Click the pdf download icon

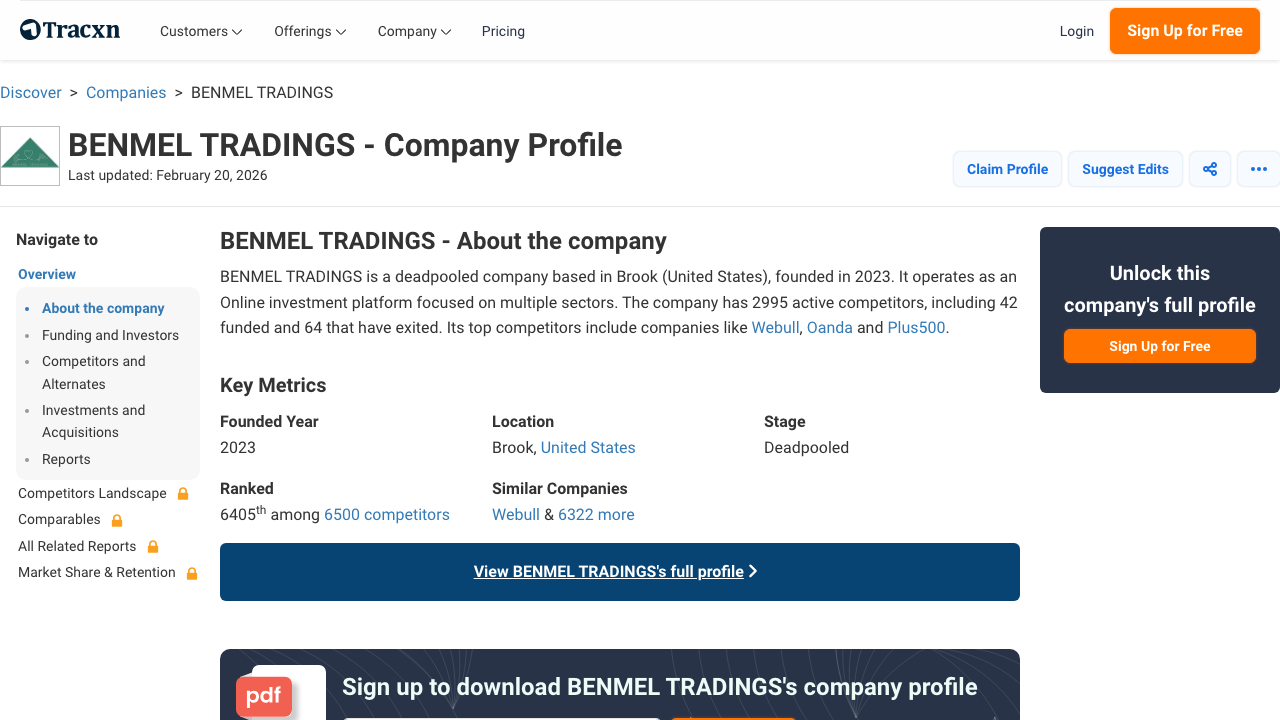tap(263, 696)
